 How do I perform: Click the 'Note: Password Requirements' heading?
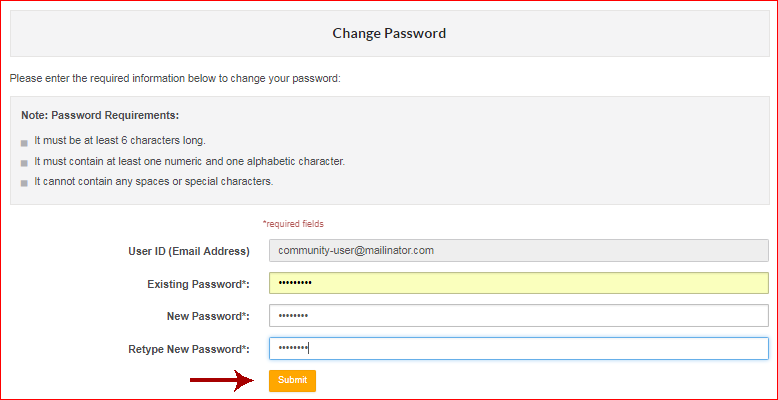point(100,116)
